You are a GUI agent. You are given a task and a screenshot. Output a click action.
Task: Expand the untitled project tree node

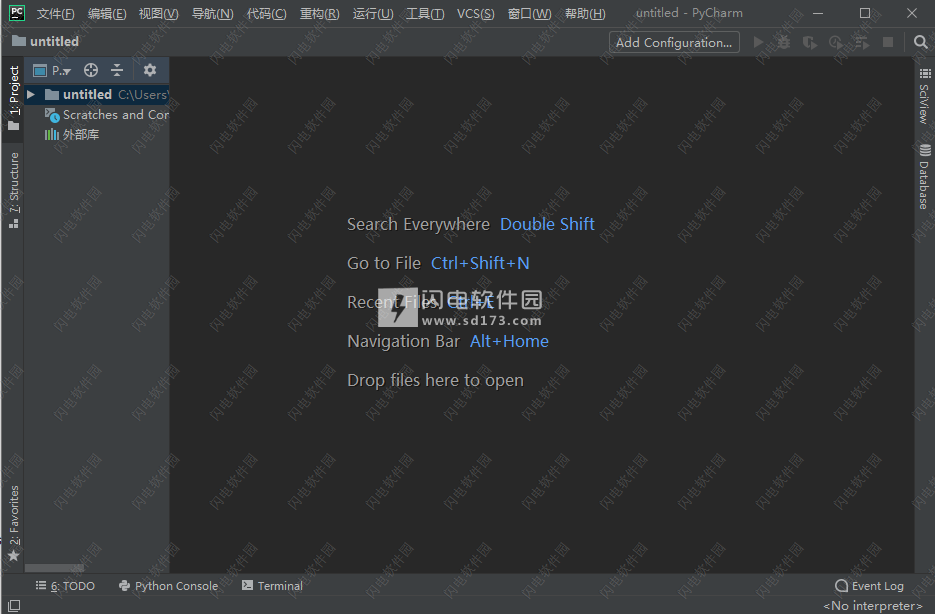[31, 94]
